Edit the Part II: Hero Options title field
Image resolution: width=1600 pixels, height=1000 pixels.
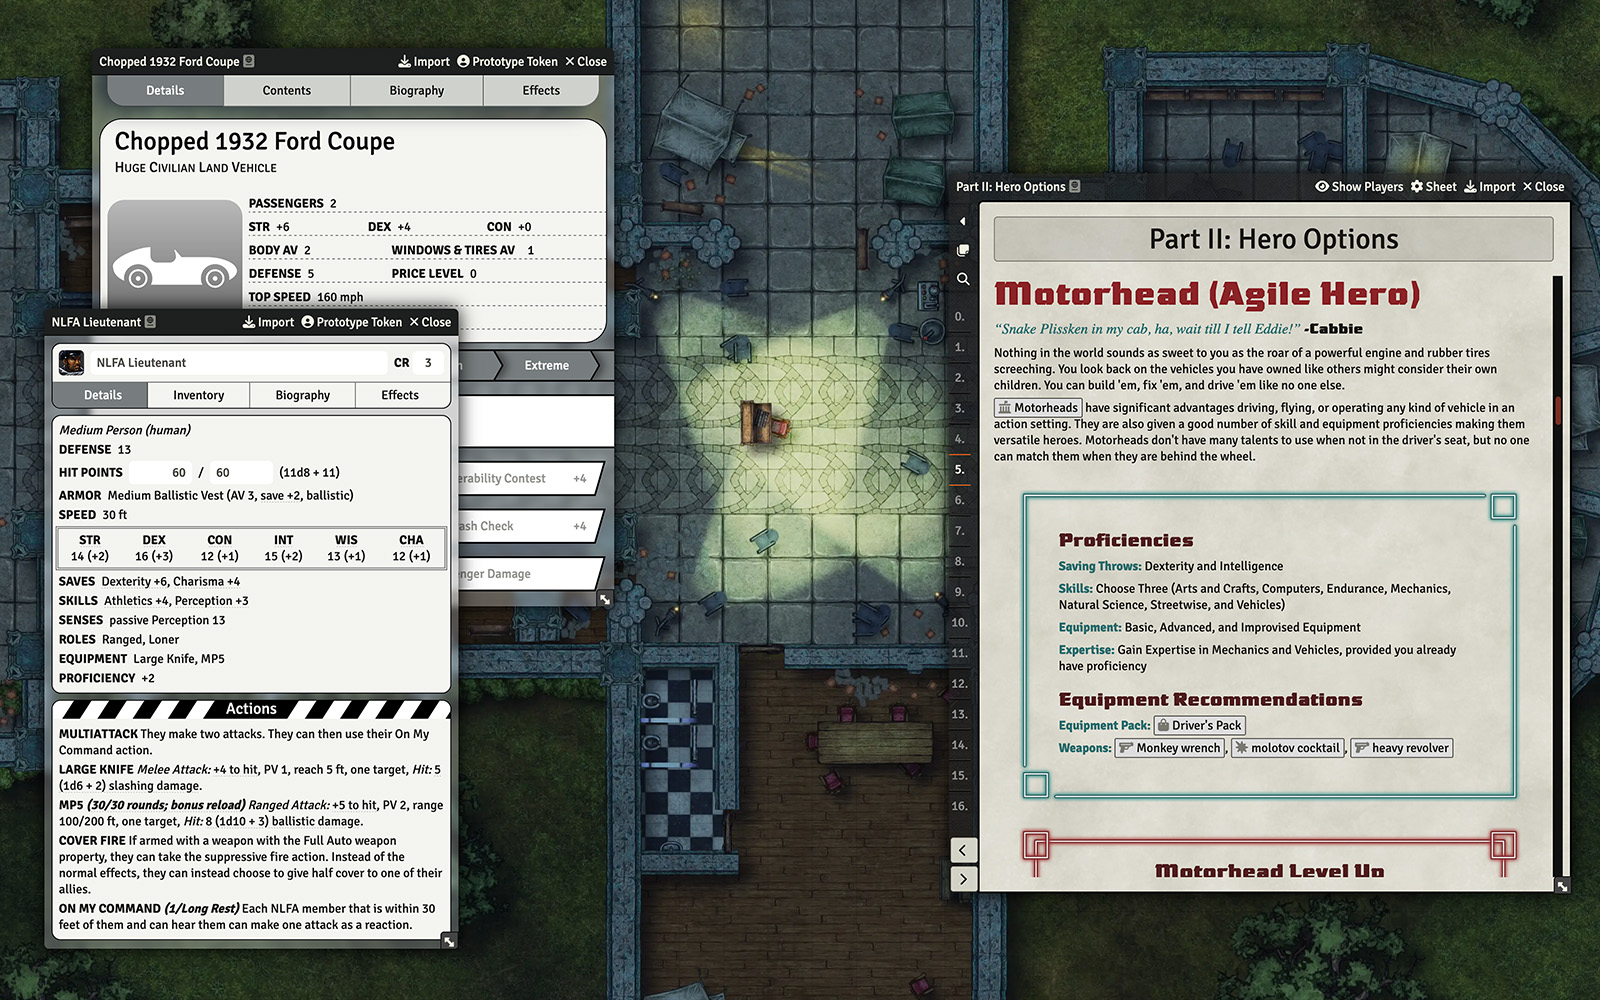tap(1274, 239)
